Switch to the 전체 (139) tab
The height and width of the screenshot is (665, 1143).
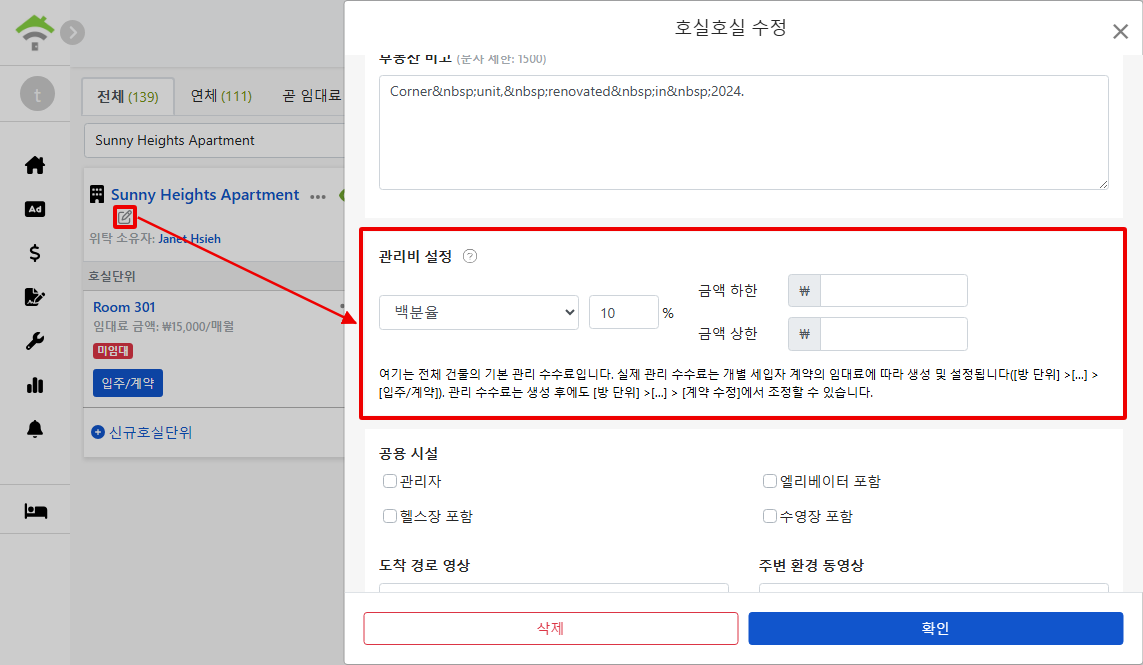point(128,96)
